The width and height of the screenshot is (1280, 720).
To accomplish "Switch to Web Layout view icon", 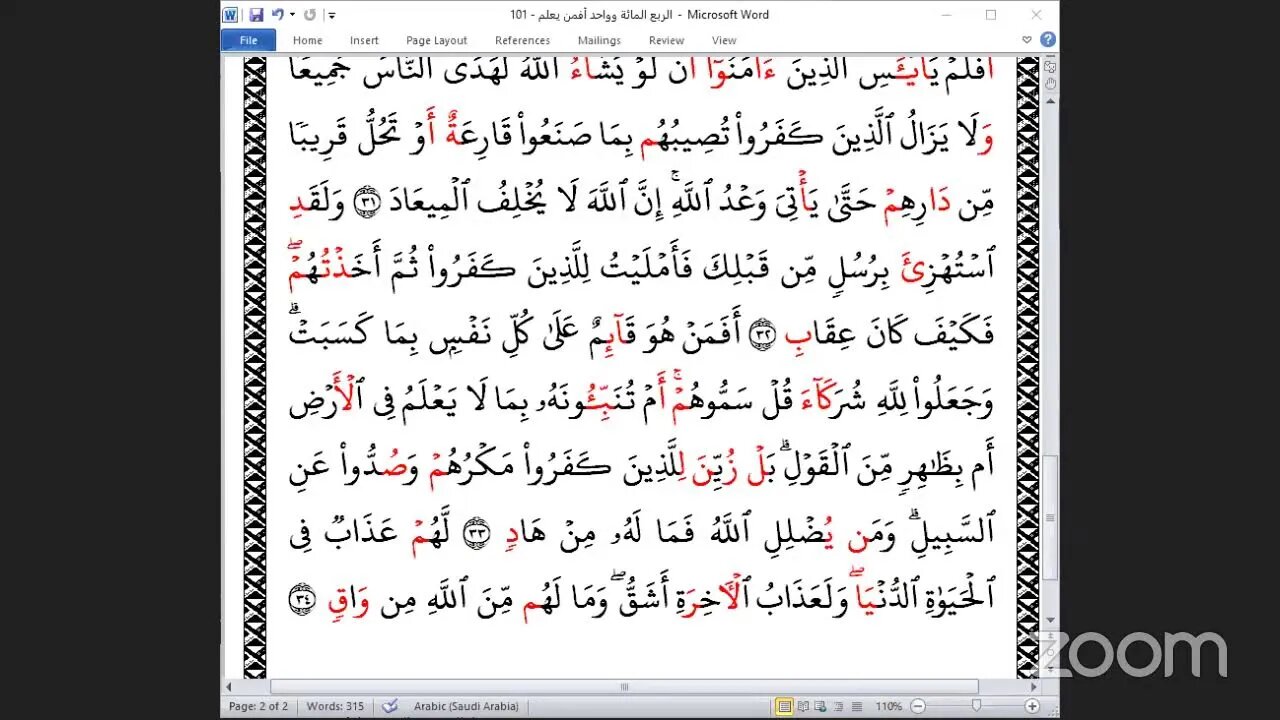I will (x=821, y=706).
